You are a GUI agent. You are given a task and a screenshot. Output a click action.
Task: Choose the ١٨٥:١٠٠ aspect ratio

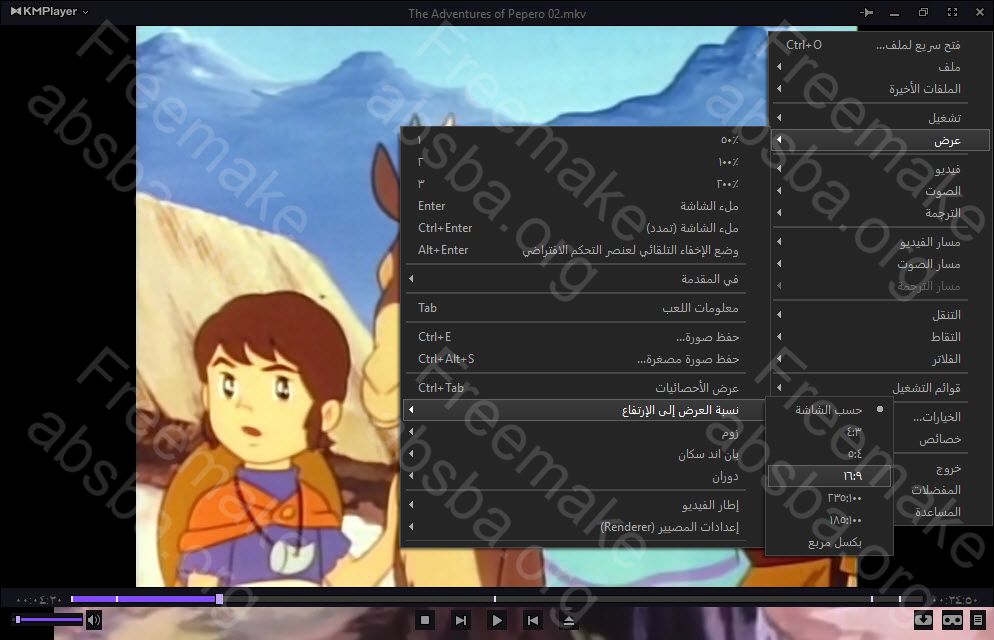click(829, 520)
